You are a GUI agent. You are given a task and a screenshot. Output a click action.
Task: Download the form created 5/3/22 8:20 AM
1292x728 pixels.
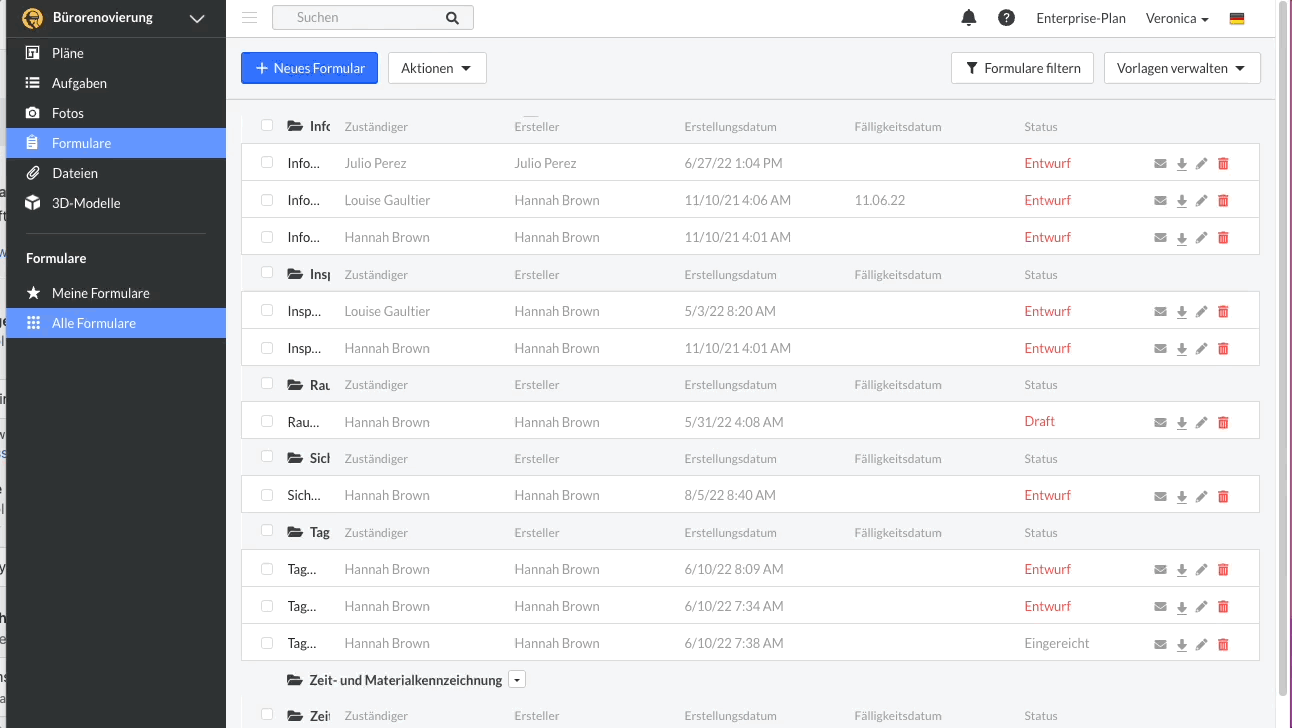[x=1181, y=312]
